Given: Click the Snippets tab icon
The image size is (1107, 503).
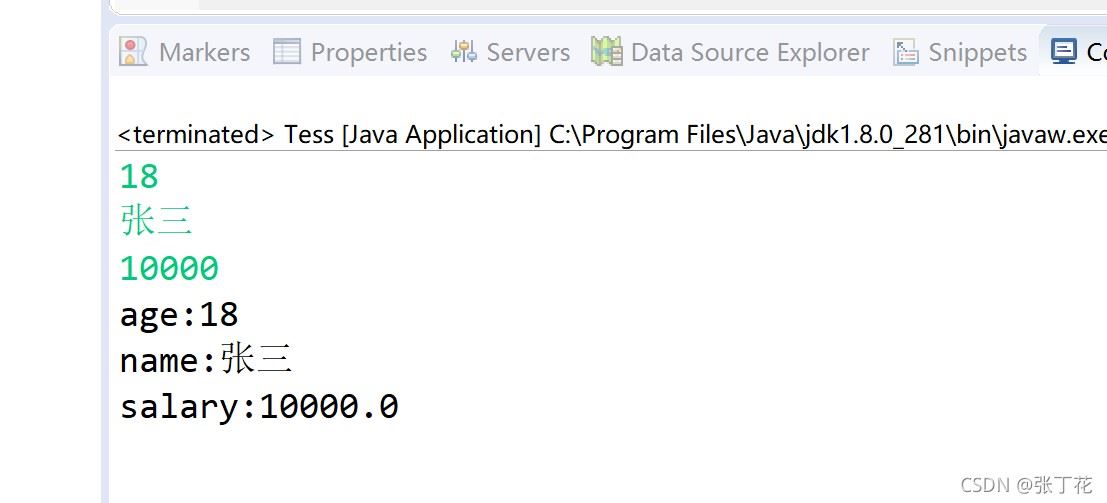Looking at the screenshot, I should (x=906, y=52).
